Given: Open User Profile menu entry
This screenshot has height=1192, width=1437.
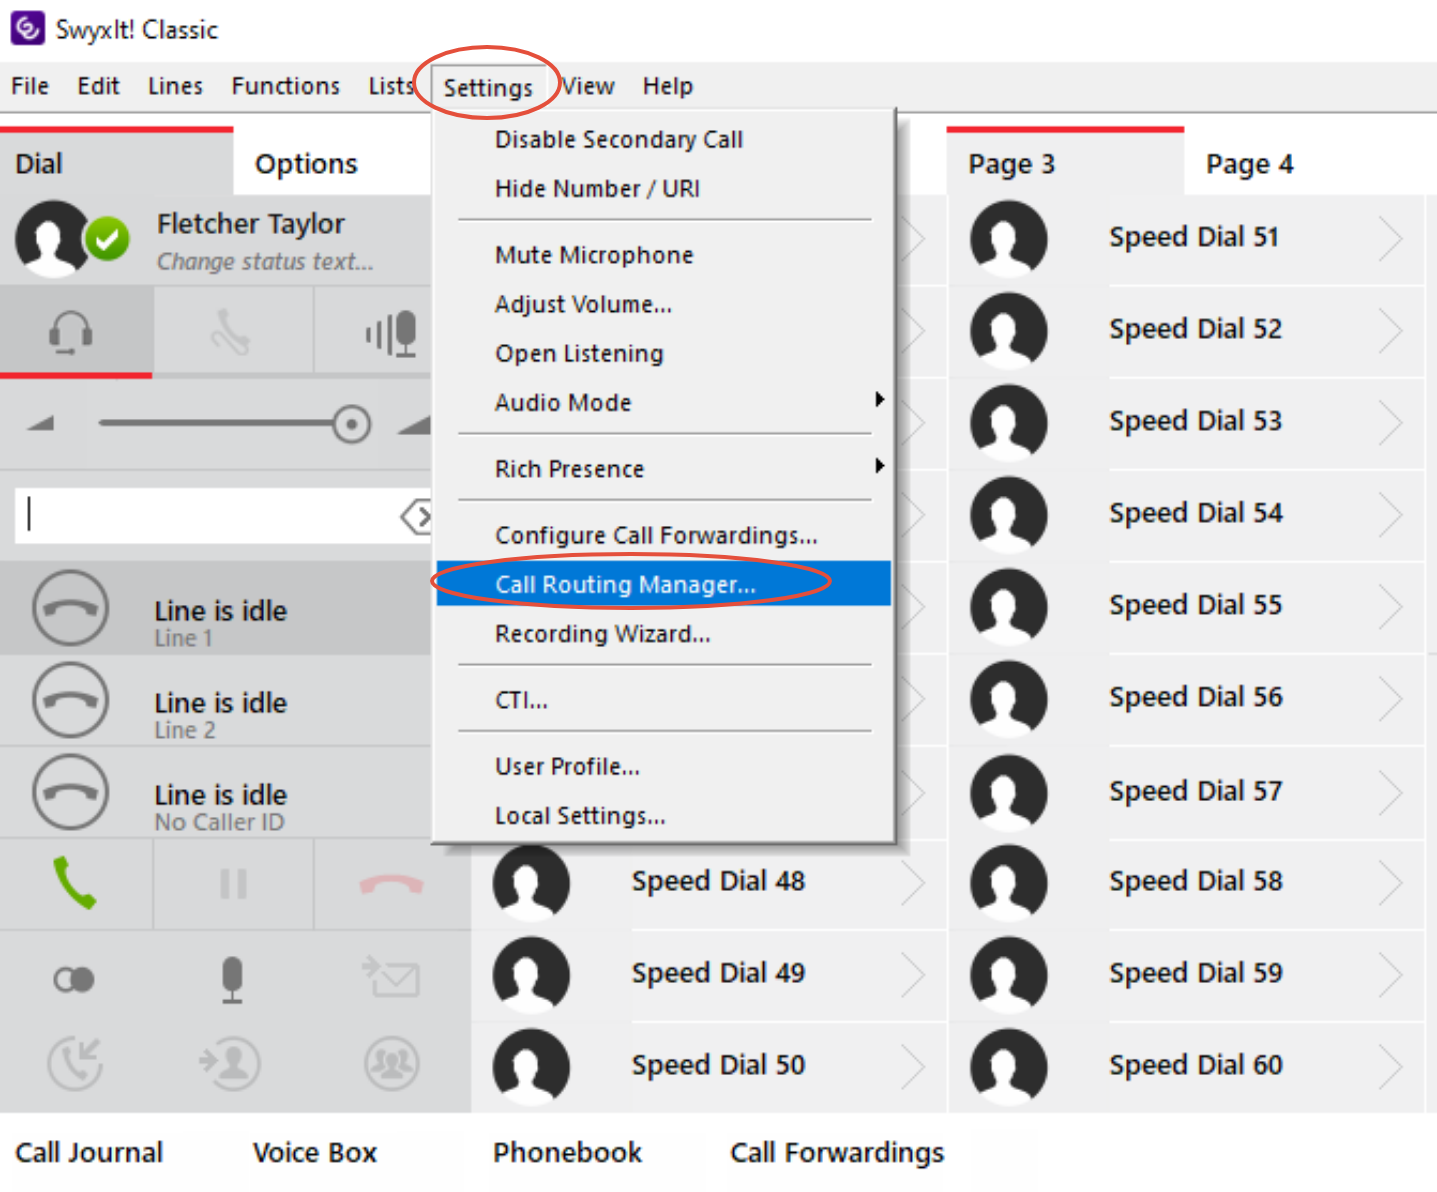Looking at the screenshot, I should (664, 766).
